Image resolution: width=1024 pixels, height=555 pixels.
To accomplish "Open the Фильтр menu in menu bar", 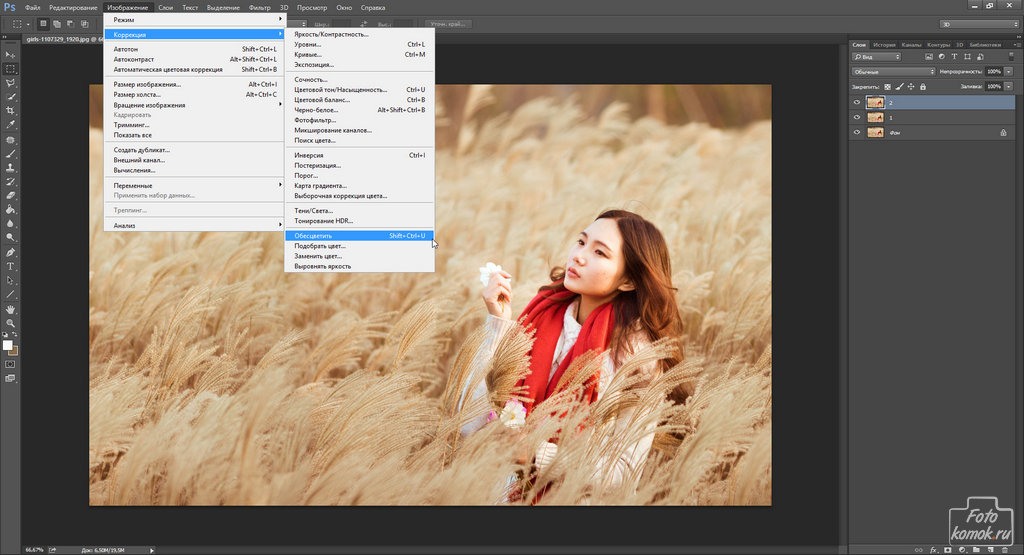I will (258, 7).
